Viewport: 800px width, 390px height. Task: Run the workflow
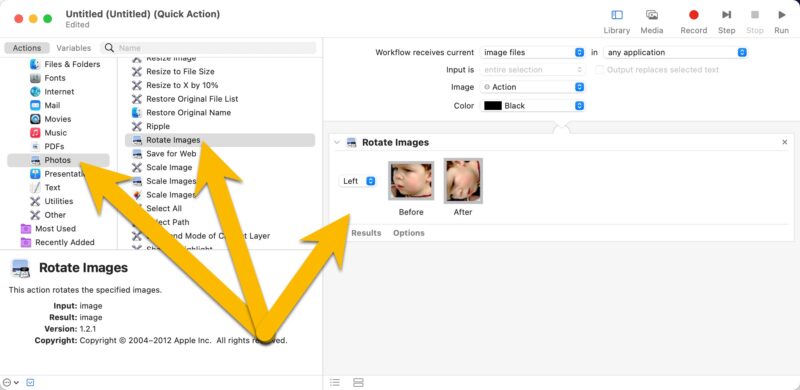[x=782, y=15]
